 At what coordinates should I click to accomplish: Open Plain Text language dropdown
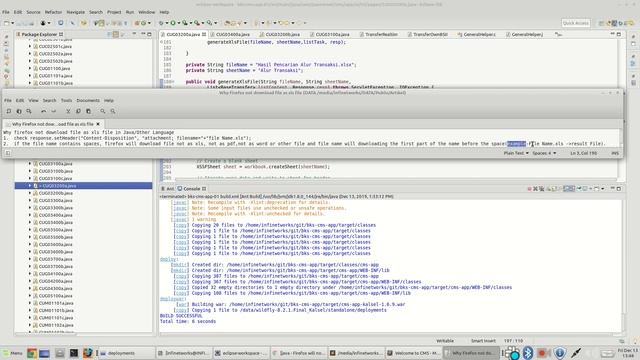click(x=516, y=153)
